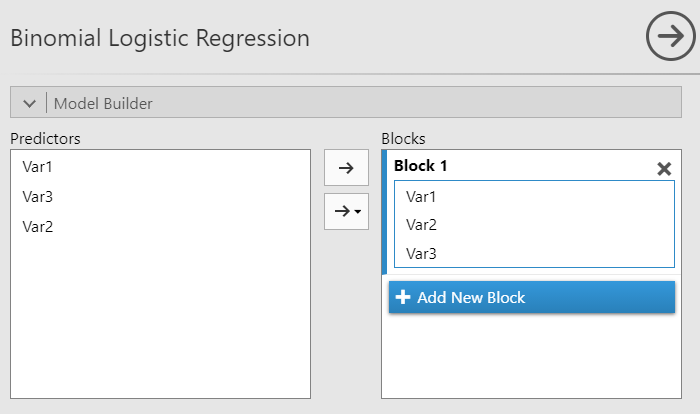Click empty space in the Predictors list

(x=160, y=320)
